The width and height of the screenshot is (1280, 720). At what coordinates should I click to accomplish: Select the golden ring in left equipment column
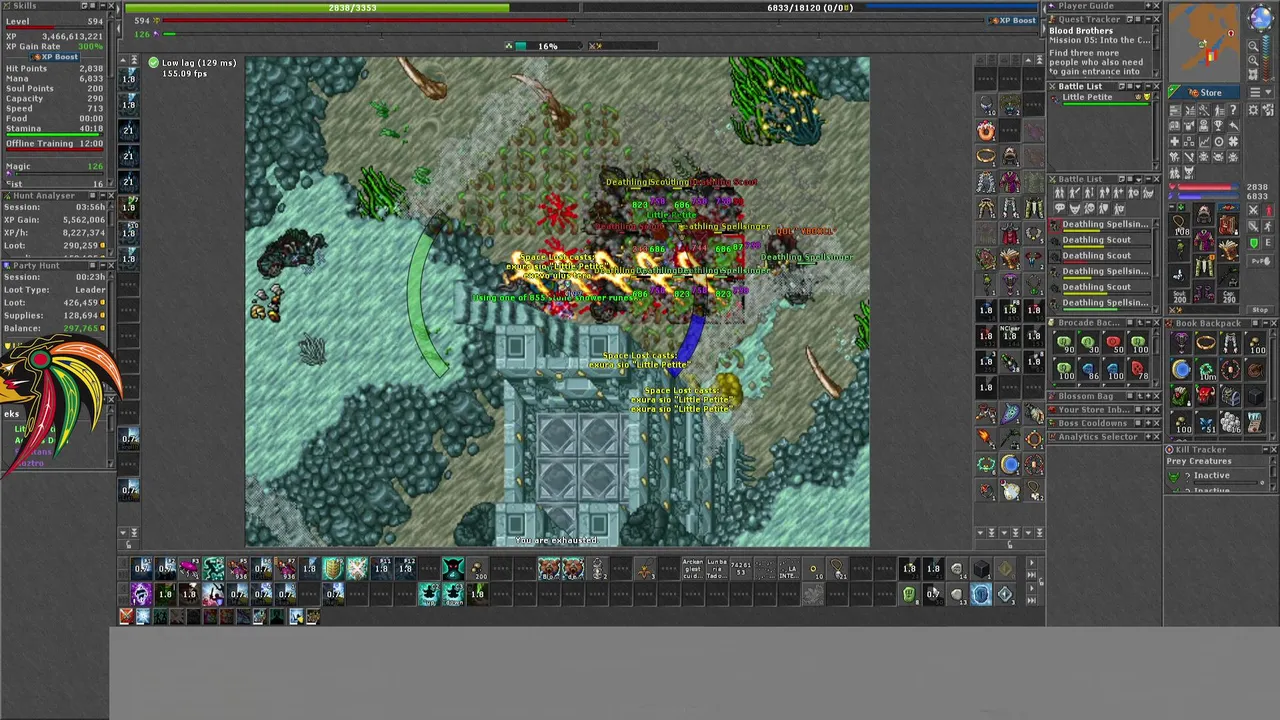click(x=986, y=156)
